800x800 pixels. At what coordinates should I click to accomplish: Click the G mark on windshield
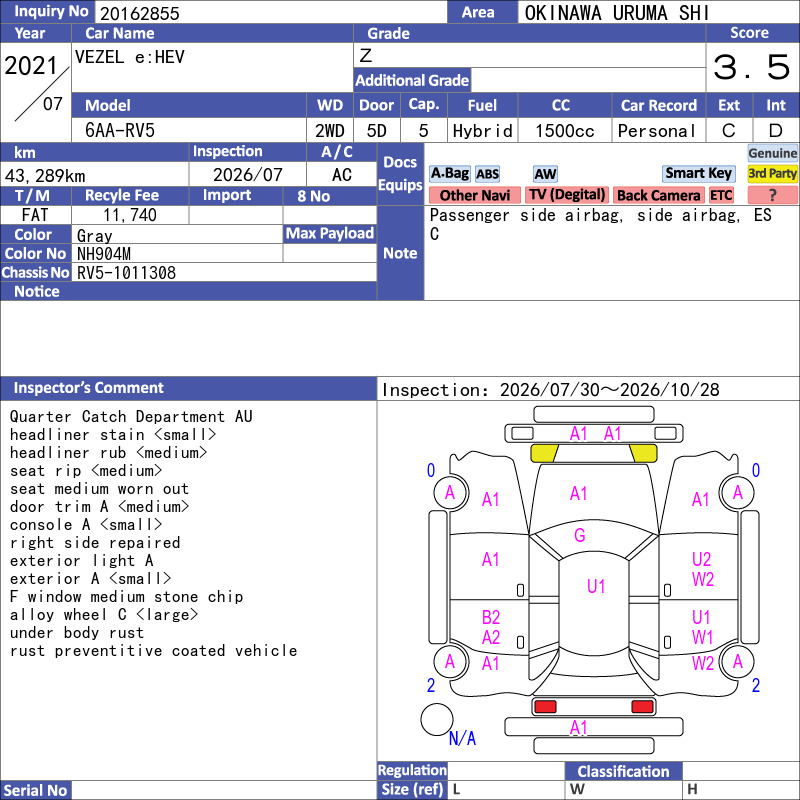(580, 535)
